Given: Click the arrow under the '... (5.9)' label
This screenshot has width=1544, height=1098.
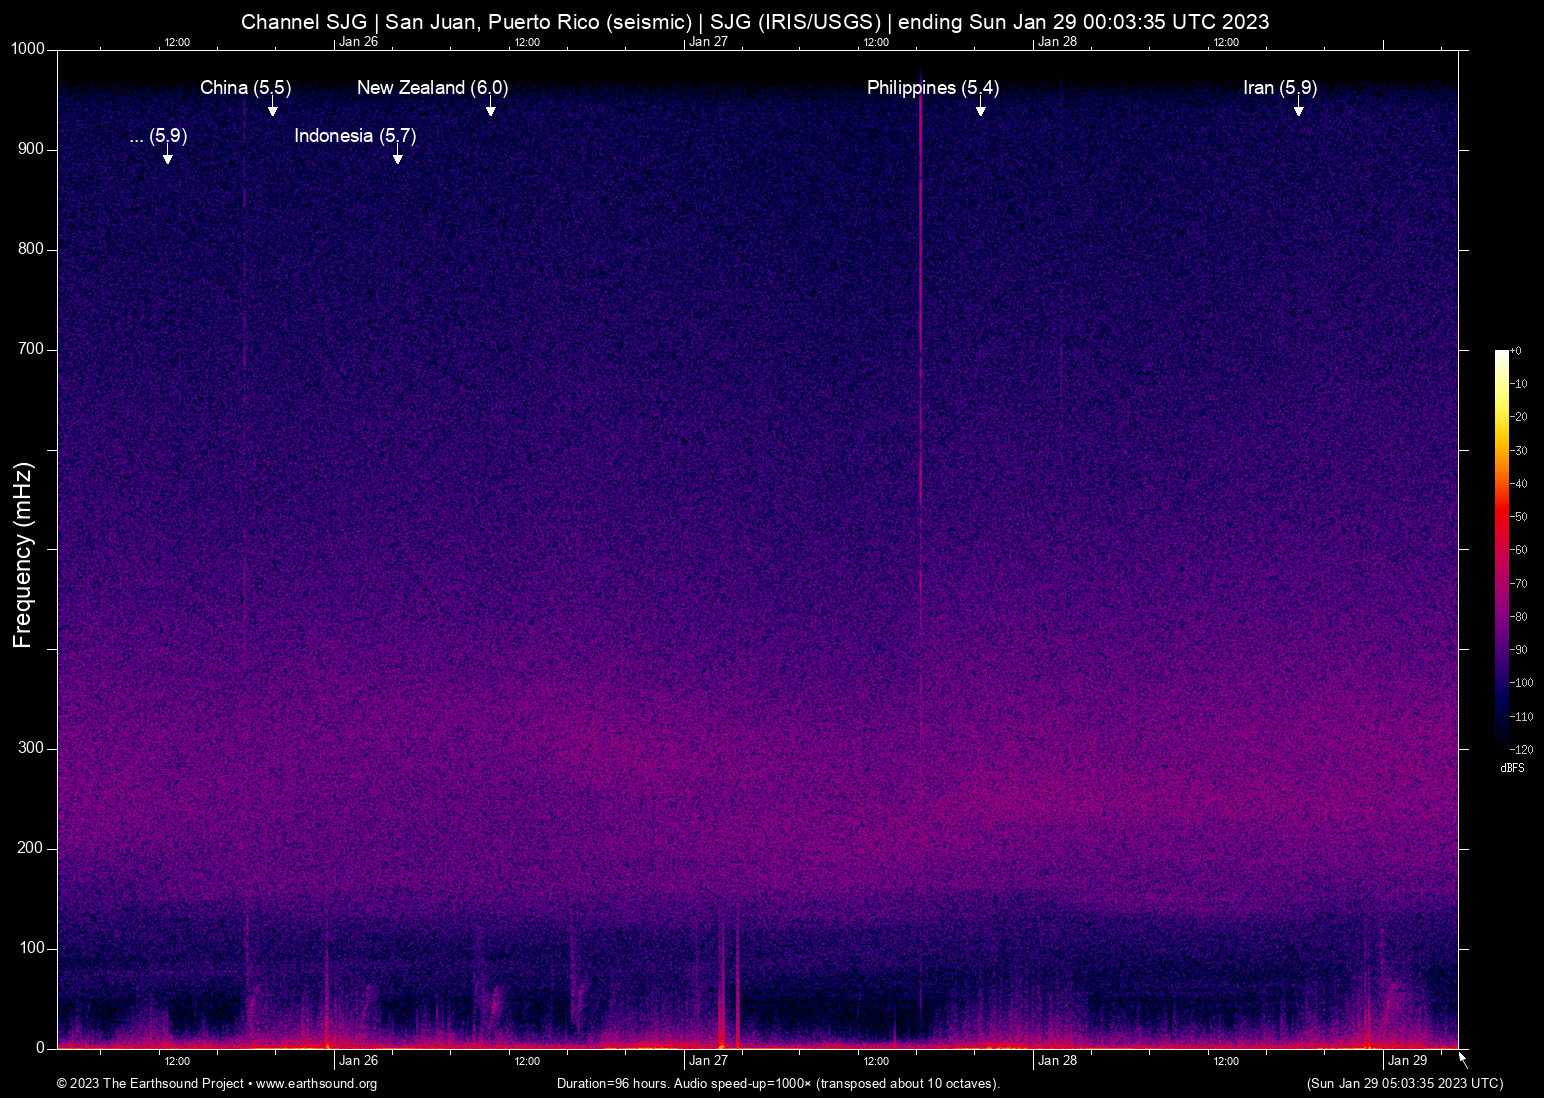Looking at the screenshot, I should coord(167,158).
